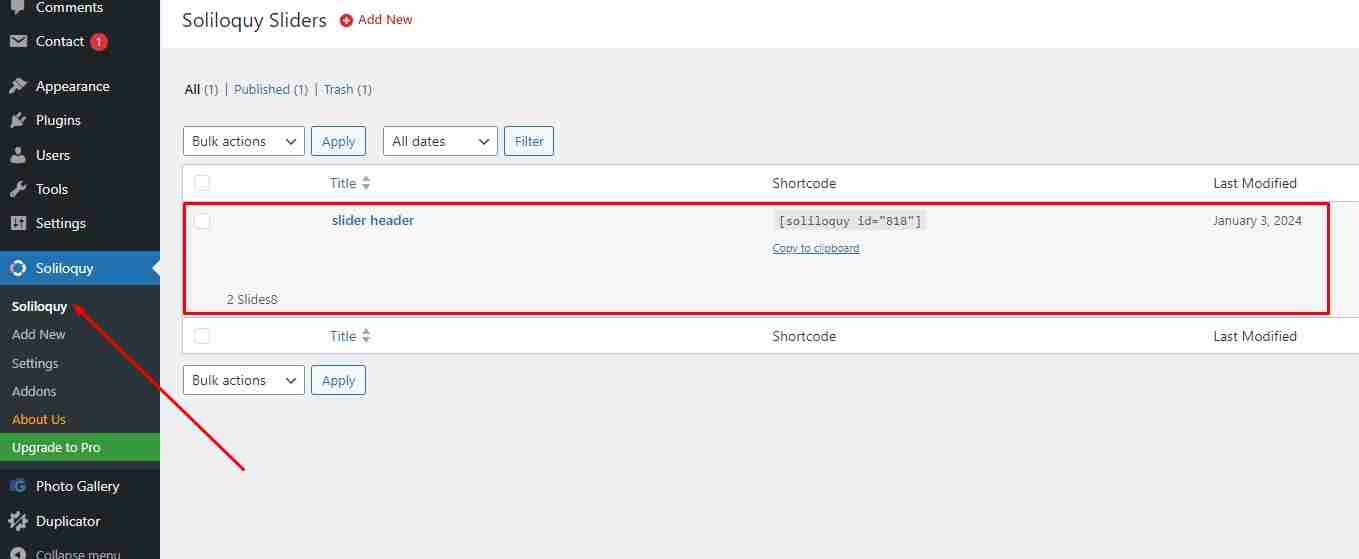Click Copy to clipboard link
This screenshot has width=1359, height=559.
816,248
